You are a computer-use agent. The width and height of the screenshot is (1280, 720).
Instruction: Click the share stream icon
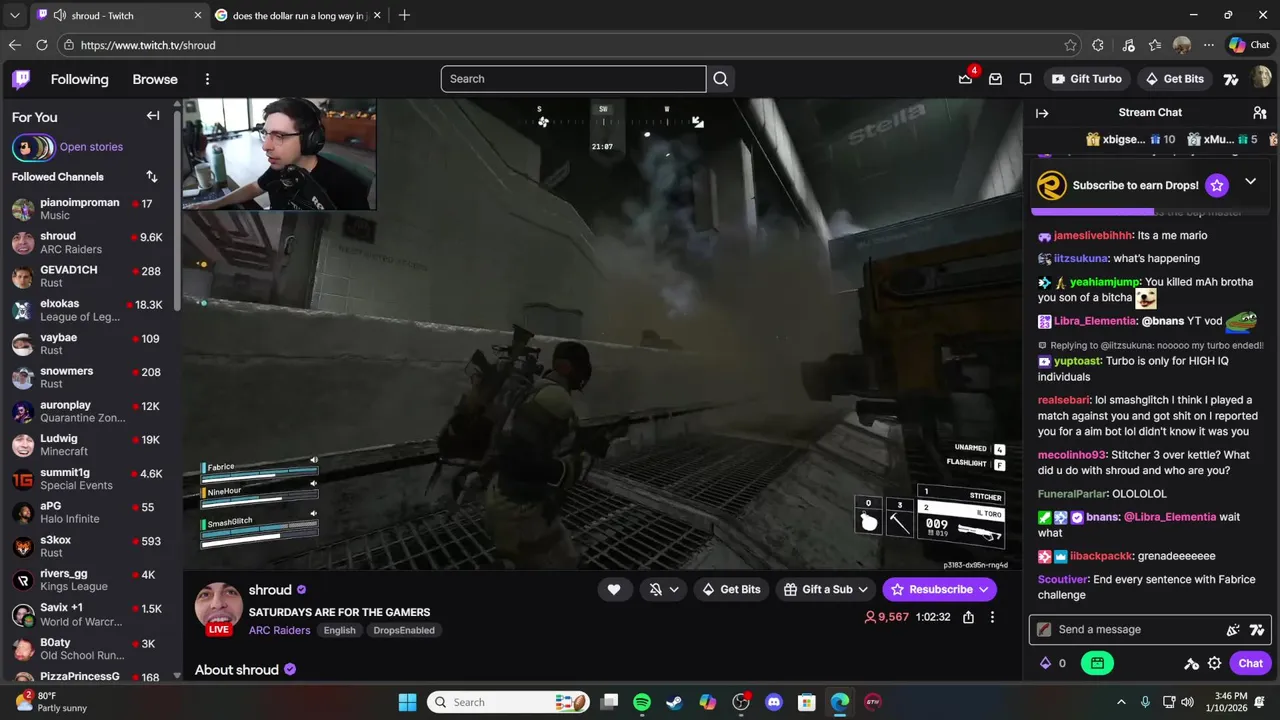point(968,617)
